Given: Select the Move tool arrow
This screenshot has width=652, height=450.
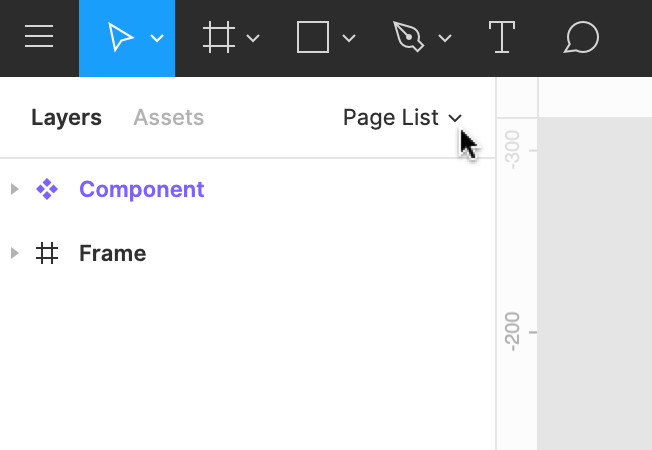Looking at the screenshot, I should [x=120, y=38].
